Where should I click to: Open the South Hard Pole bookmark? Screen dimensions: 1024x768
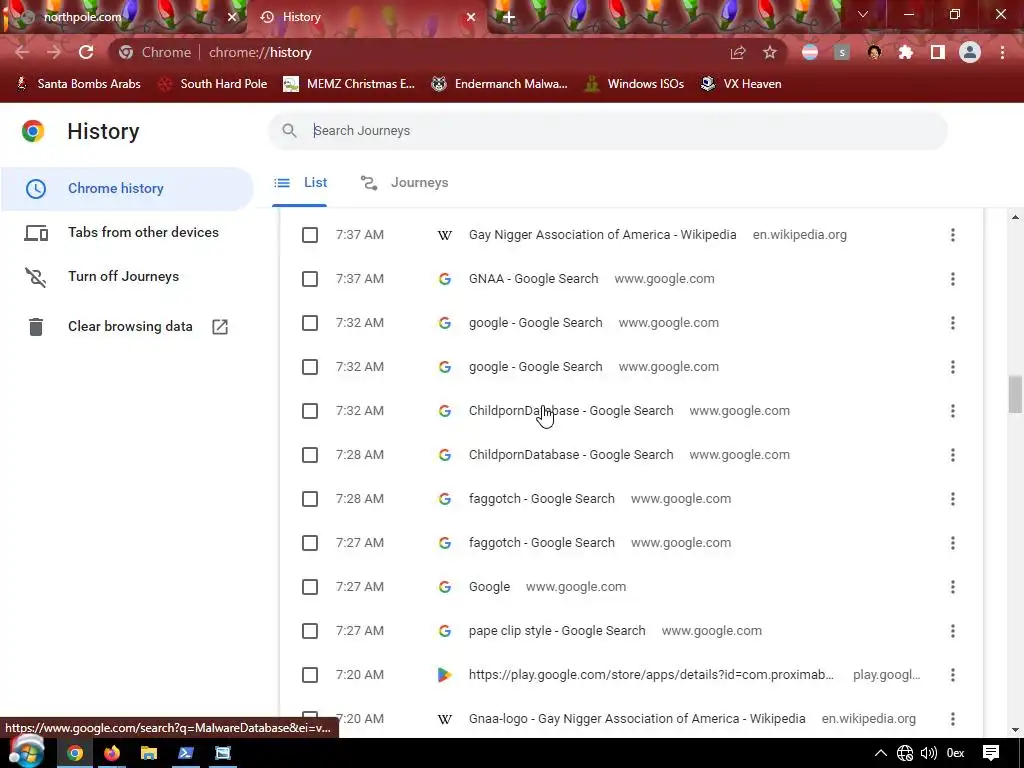coord(213,84)
